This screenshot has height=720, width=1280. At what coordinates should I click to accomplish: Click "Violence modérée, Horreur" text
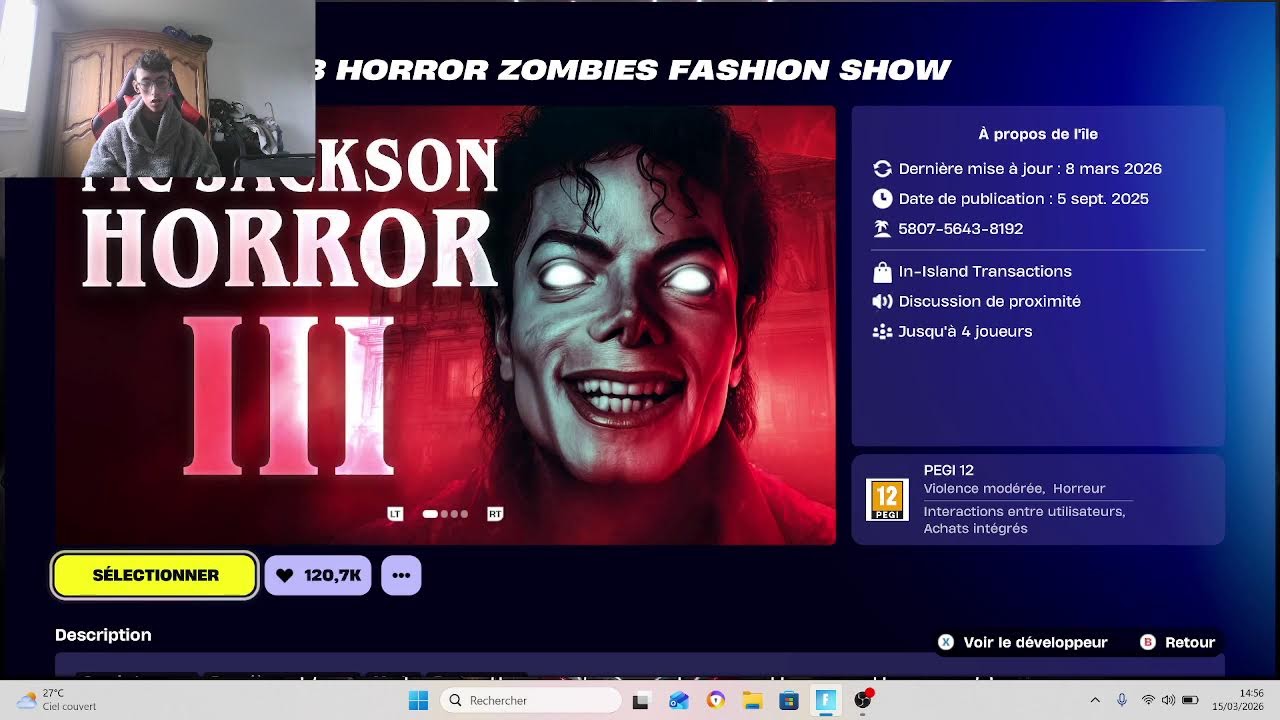(1014, 488)
